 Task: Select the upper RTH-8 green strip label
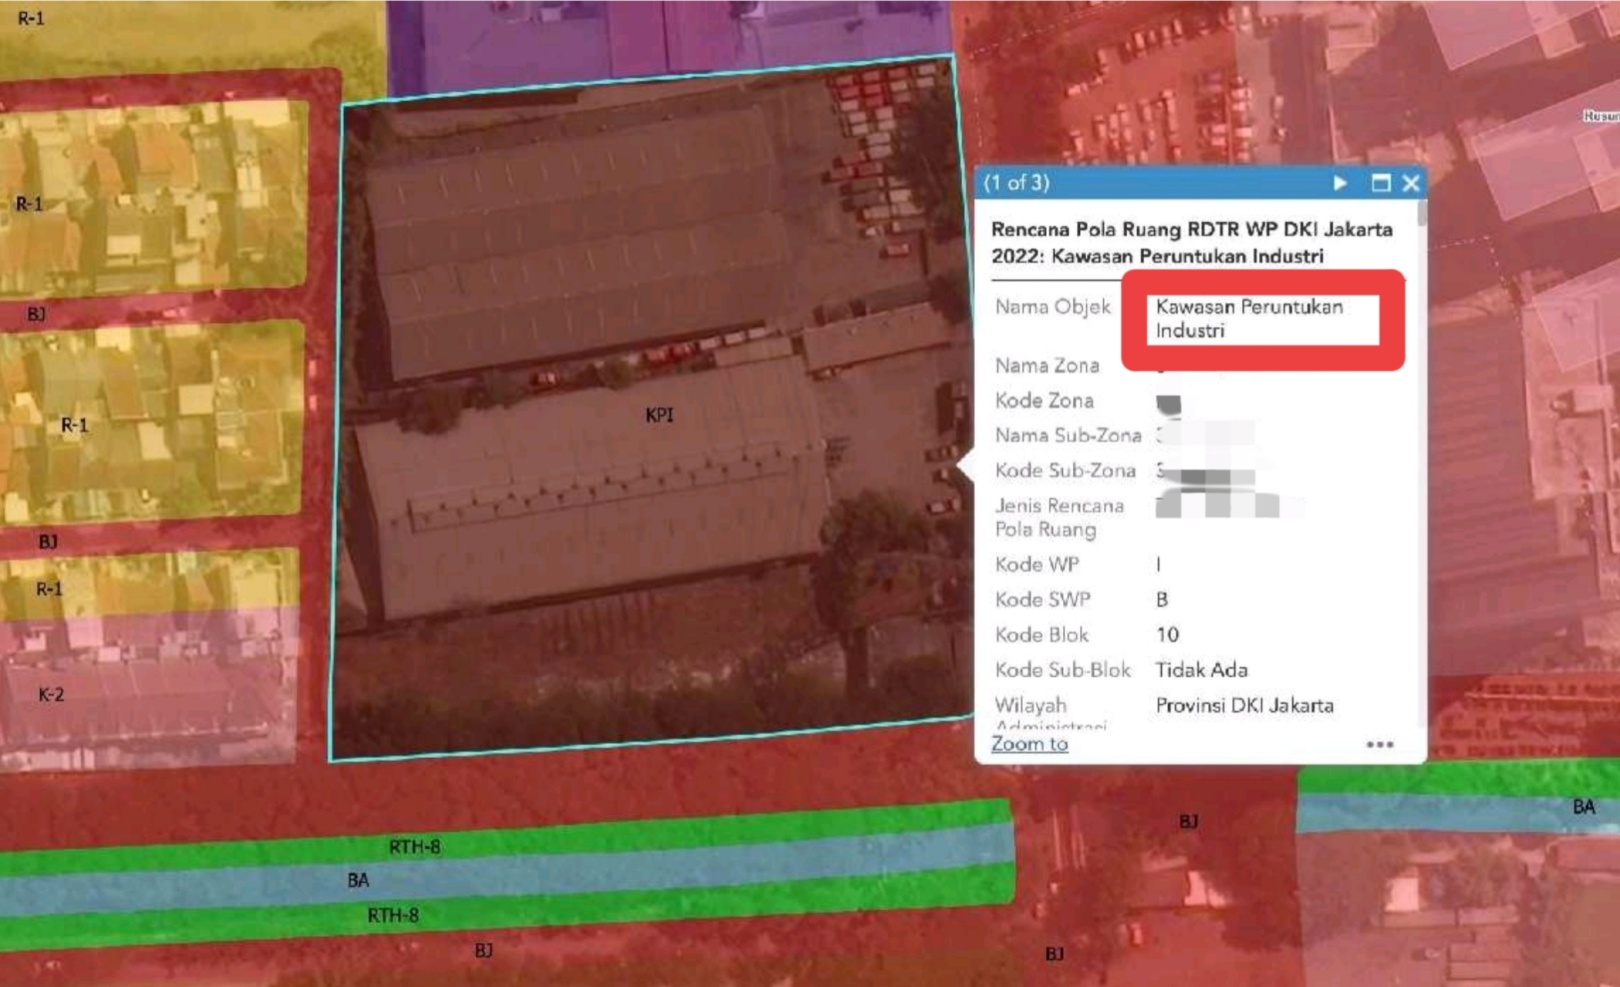point(414,847)
